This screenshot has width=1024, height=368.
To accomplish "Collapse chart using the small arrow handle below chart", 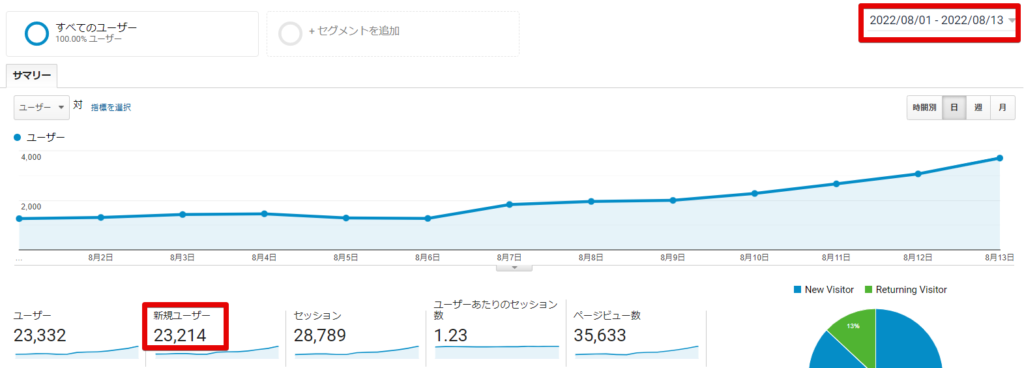I will pyautogui.click(x=514, y=267).
